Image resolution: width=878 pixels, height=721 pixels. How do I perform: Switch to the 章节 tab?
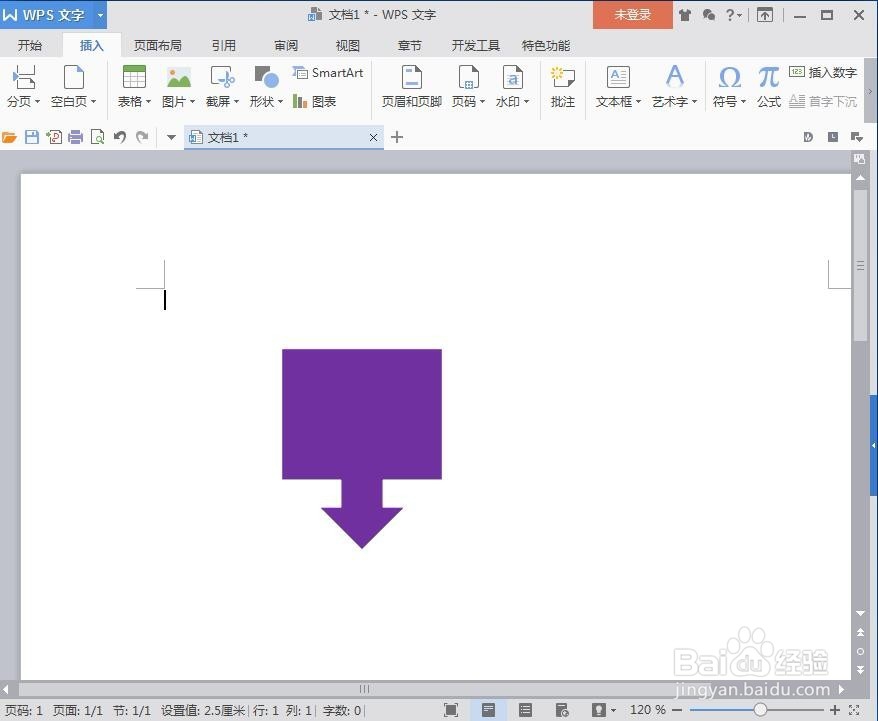tap(409, 45)
